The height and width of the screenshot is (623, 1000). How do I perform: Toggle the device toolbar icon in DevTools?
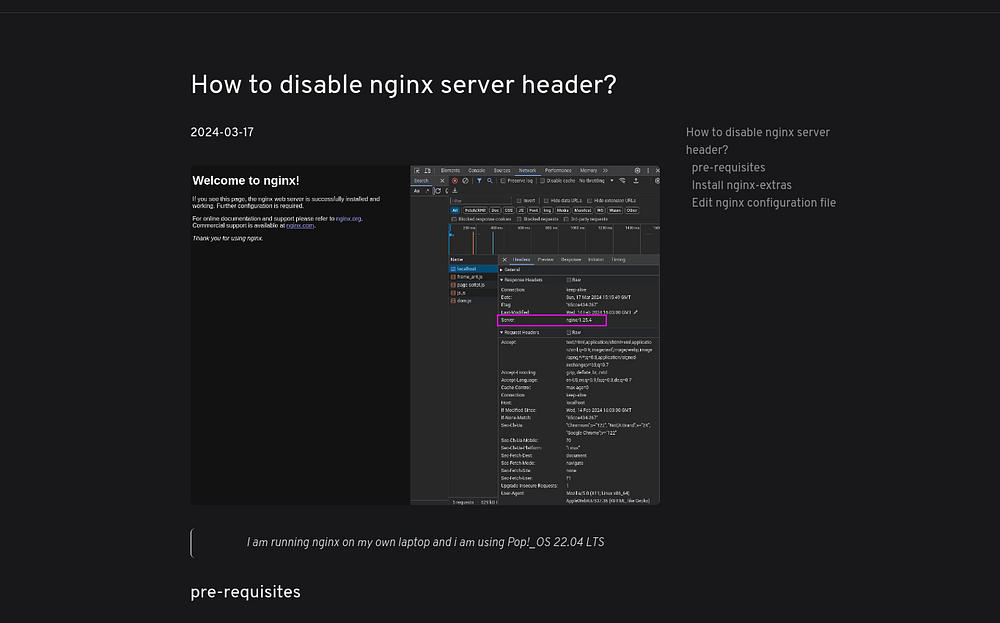[427, 171]
